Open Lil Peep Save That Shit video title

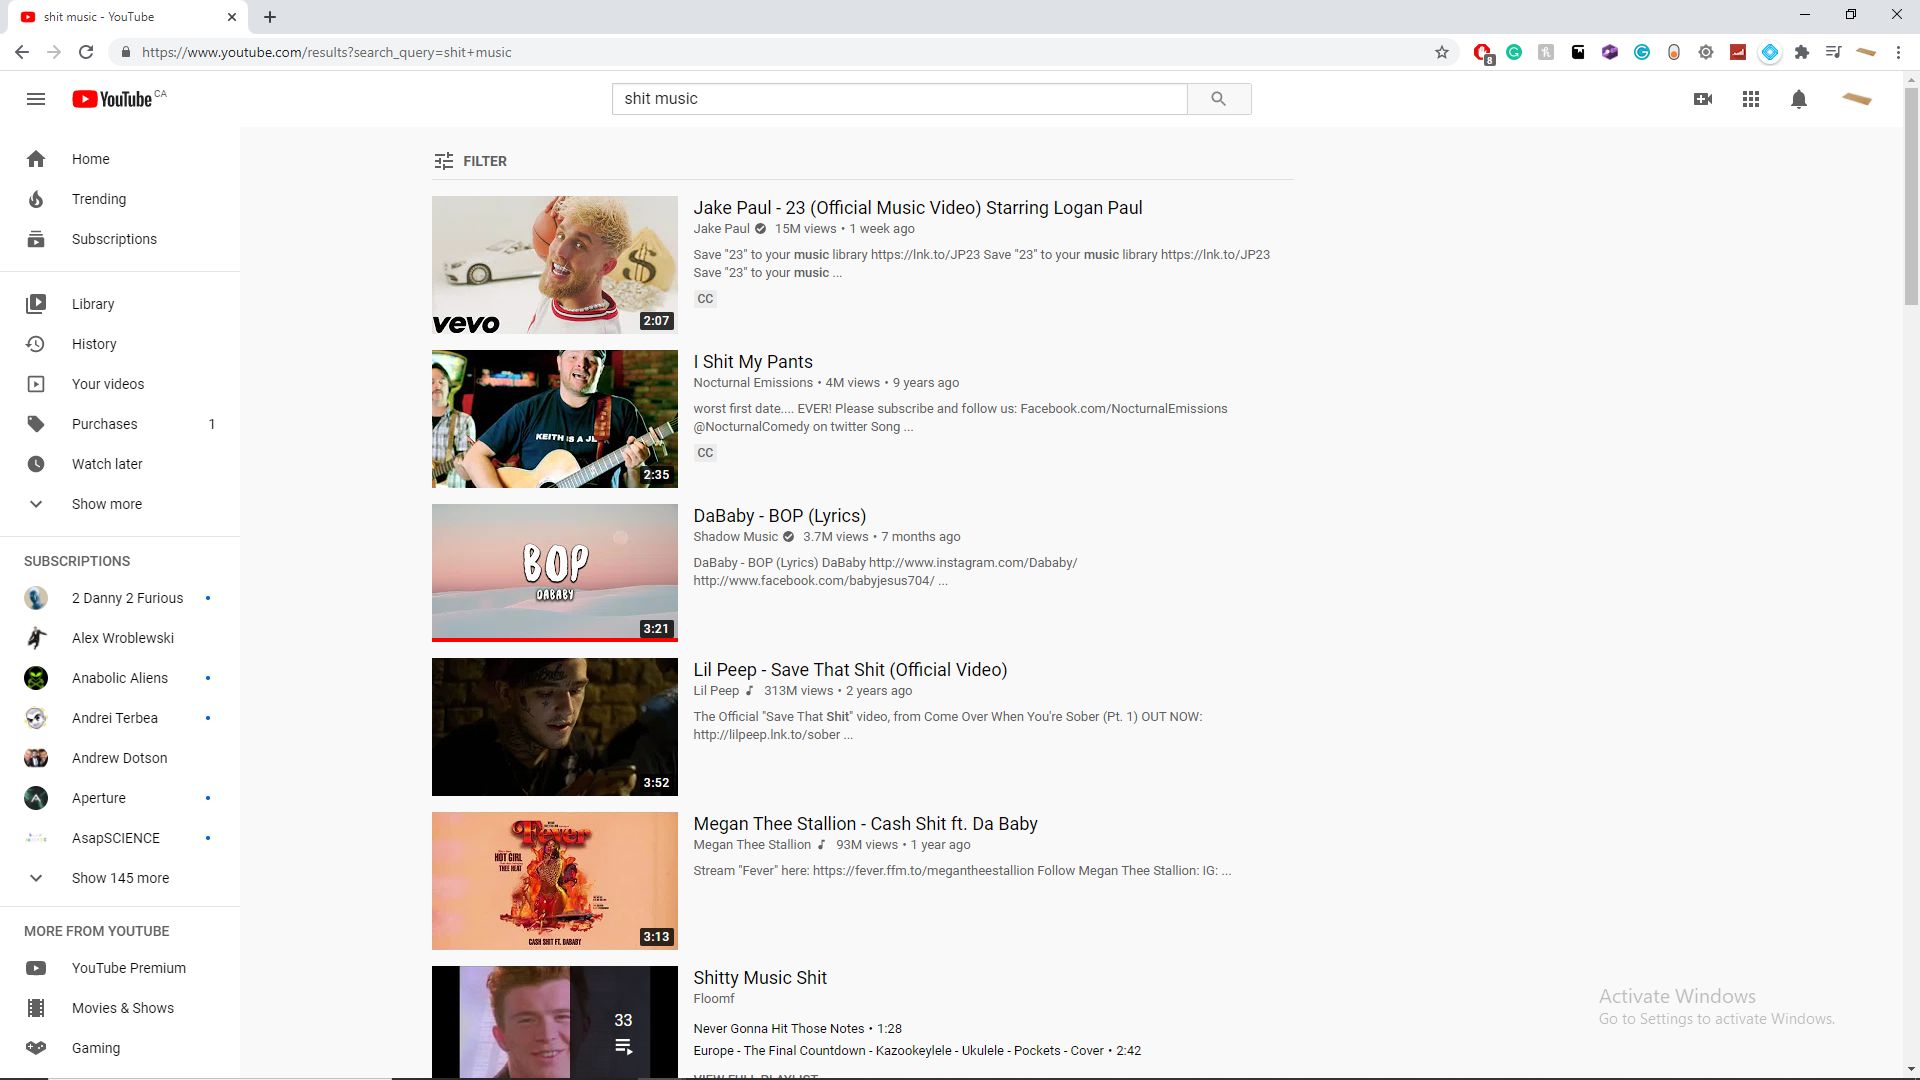850,670
